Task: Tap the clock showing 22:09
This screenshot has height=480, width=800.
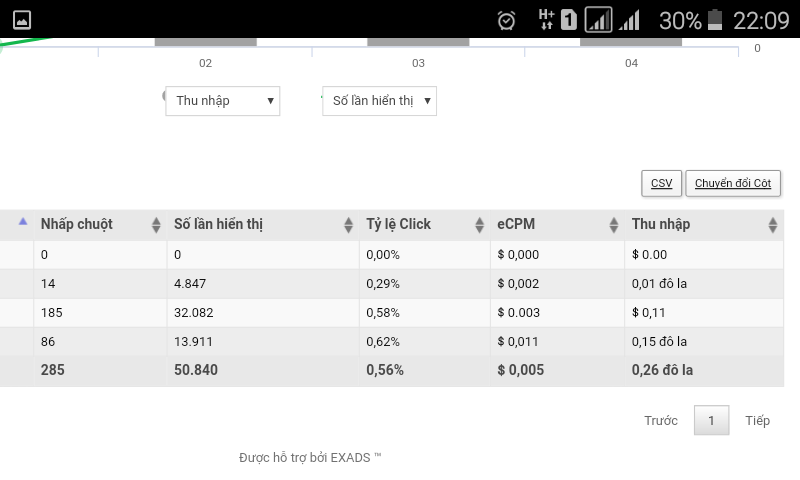Action: [x=760, y=20]
